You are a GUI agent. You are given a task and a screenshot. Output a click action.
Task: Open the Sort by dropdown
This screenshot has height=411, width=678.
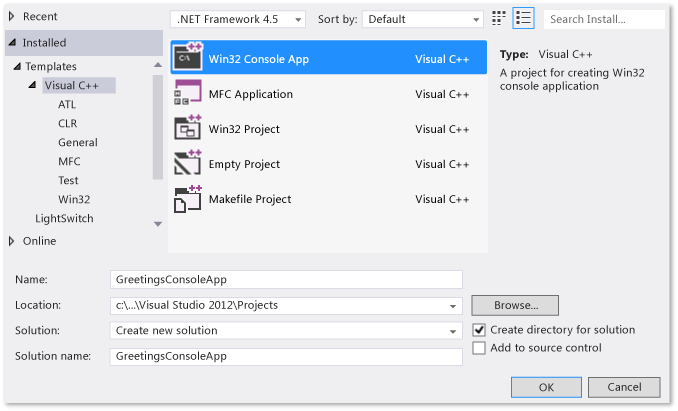(x=423, y=19)
